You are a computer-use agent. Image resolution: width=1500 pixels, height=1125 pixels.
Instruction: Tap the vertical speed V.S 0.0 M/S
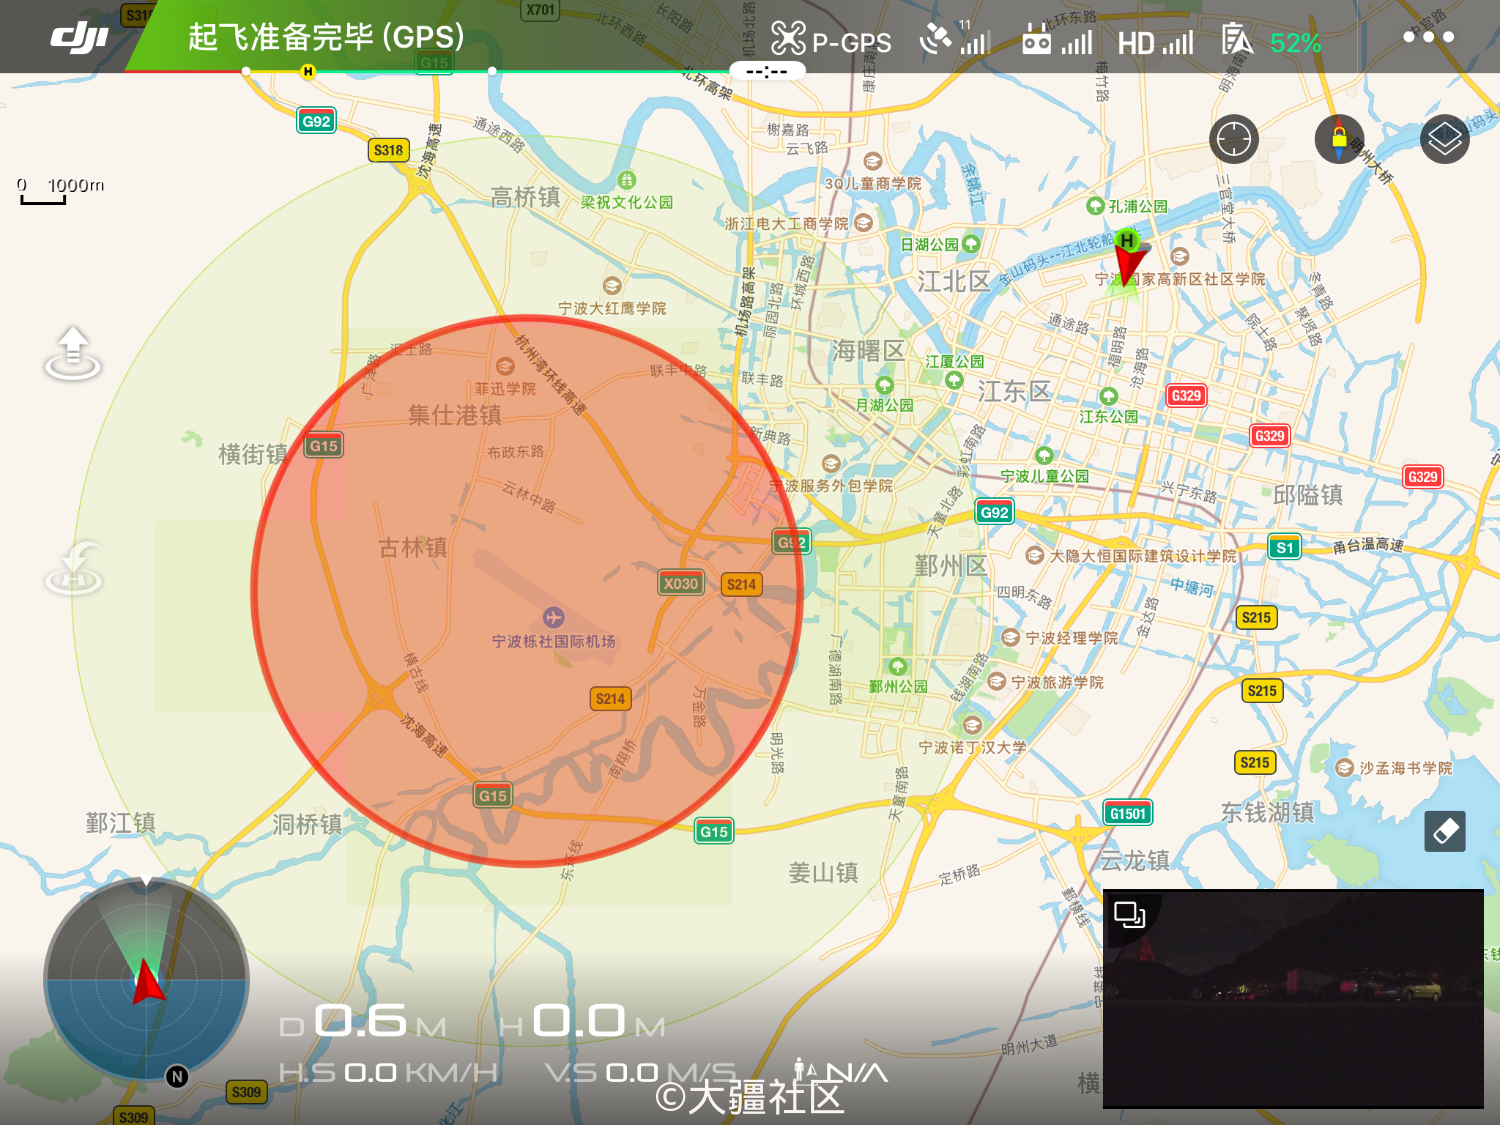click(641, 1073)
